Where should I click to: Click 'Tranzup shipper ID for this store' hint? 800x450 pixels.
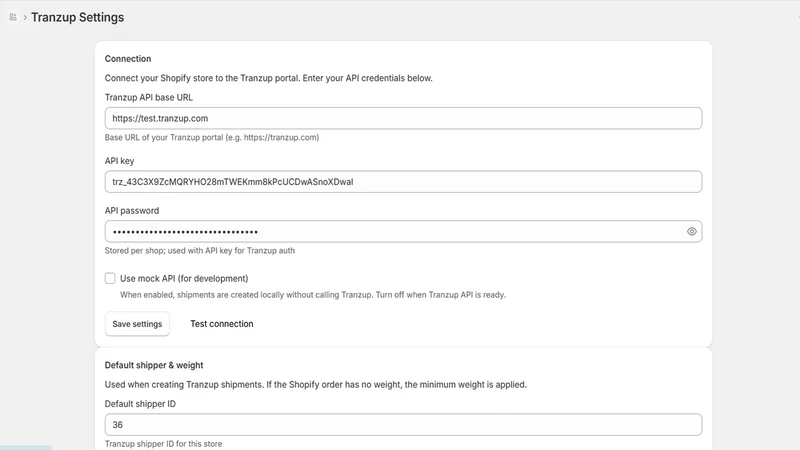[x=163, y=444]
